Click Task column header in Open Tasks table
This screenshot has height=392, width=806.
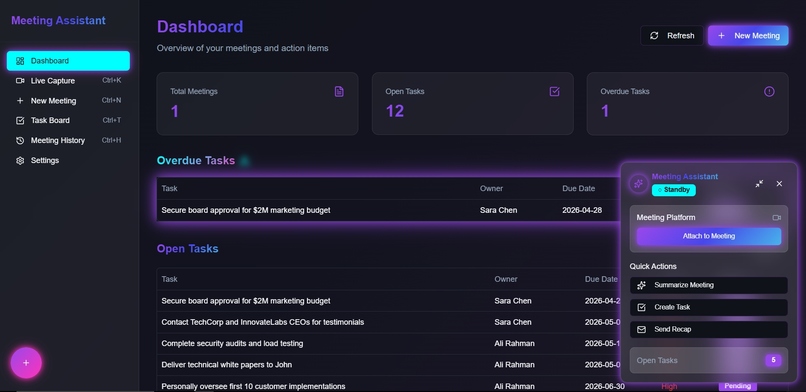(170, 279)
